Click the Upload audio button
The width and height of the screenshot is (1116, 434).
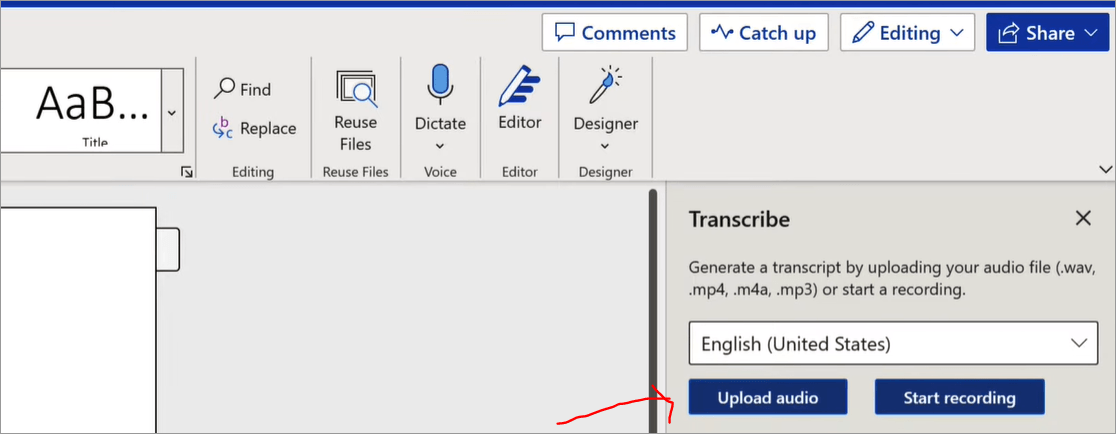(x=768, y=397)
